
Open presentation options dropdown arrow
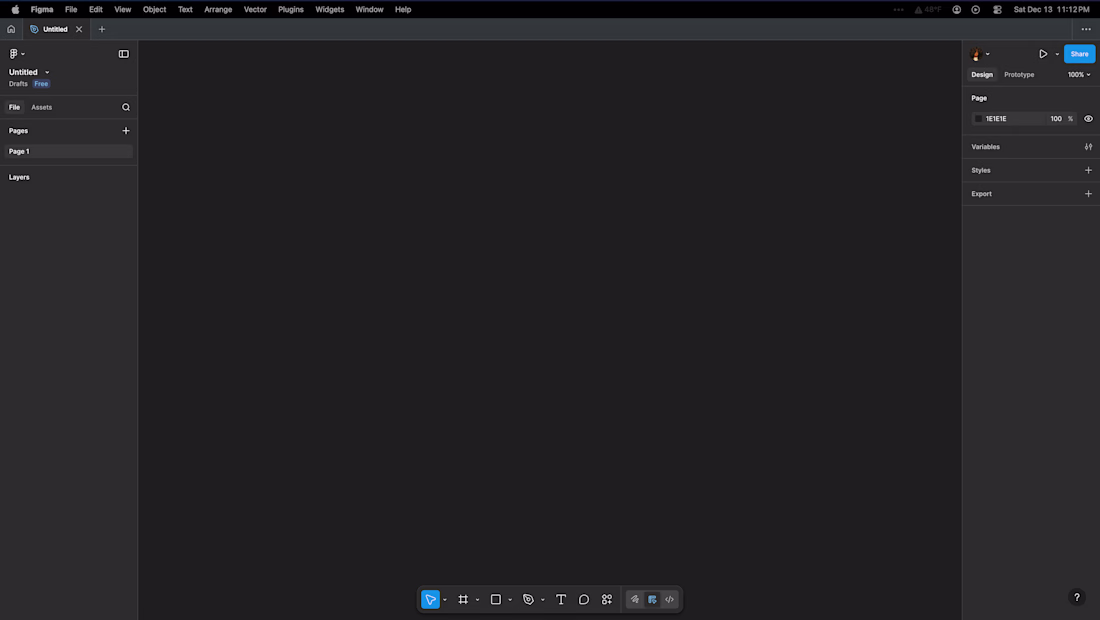point(1057,54)
